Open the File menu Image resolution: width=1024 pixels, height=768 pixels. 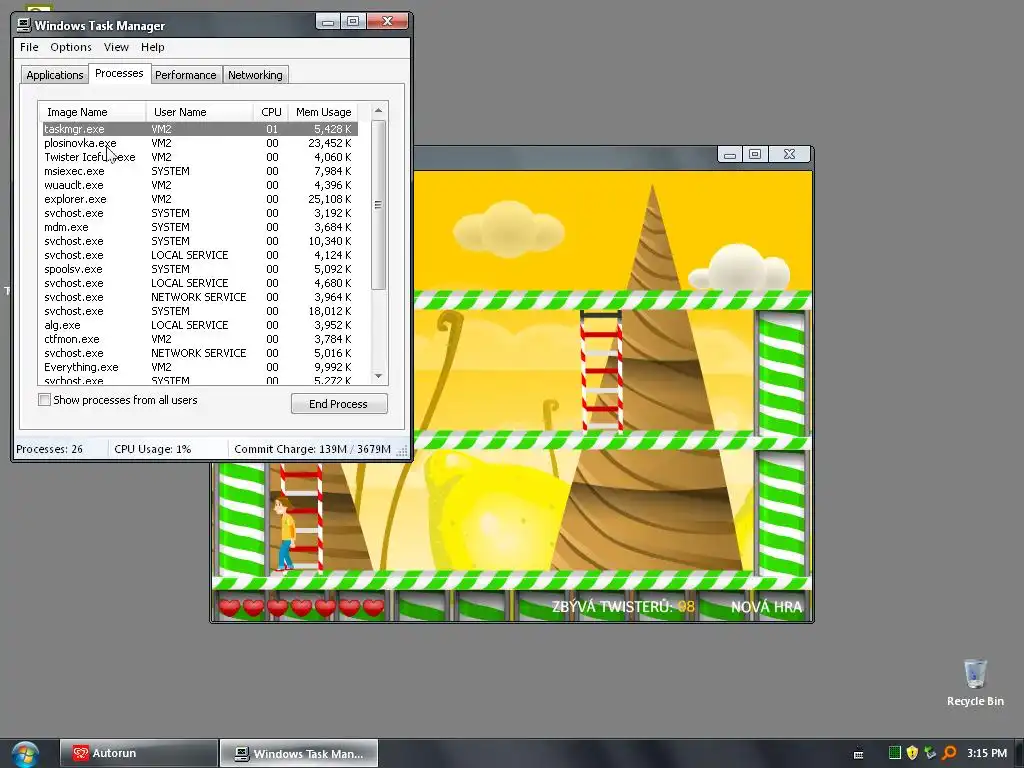click(29, 47)
